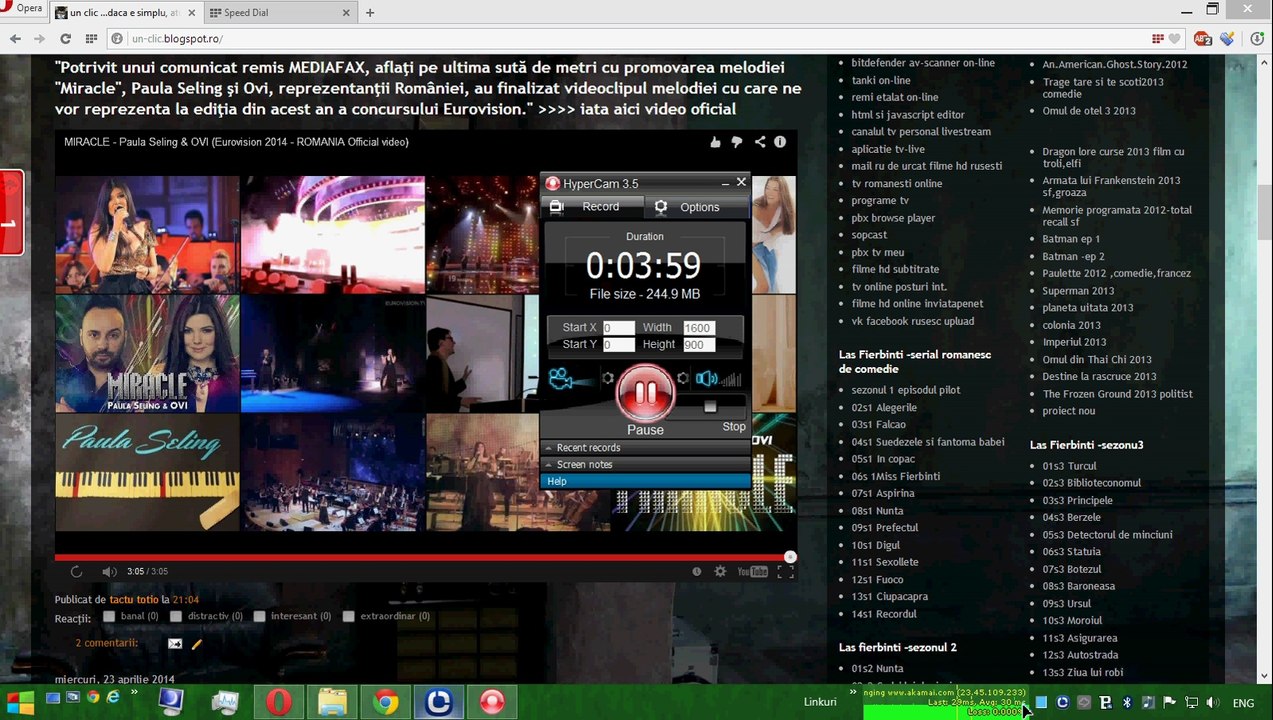Viewport: 1273px width, 720px height.
Task: Open Bluetooth tray icon
Action: point(1126,703)
